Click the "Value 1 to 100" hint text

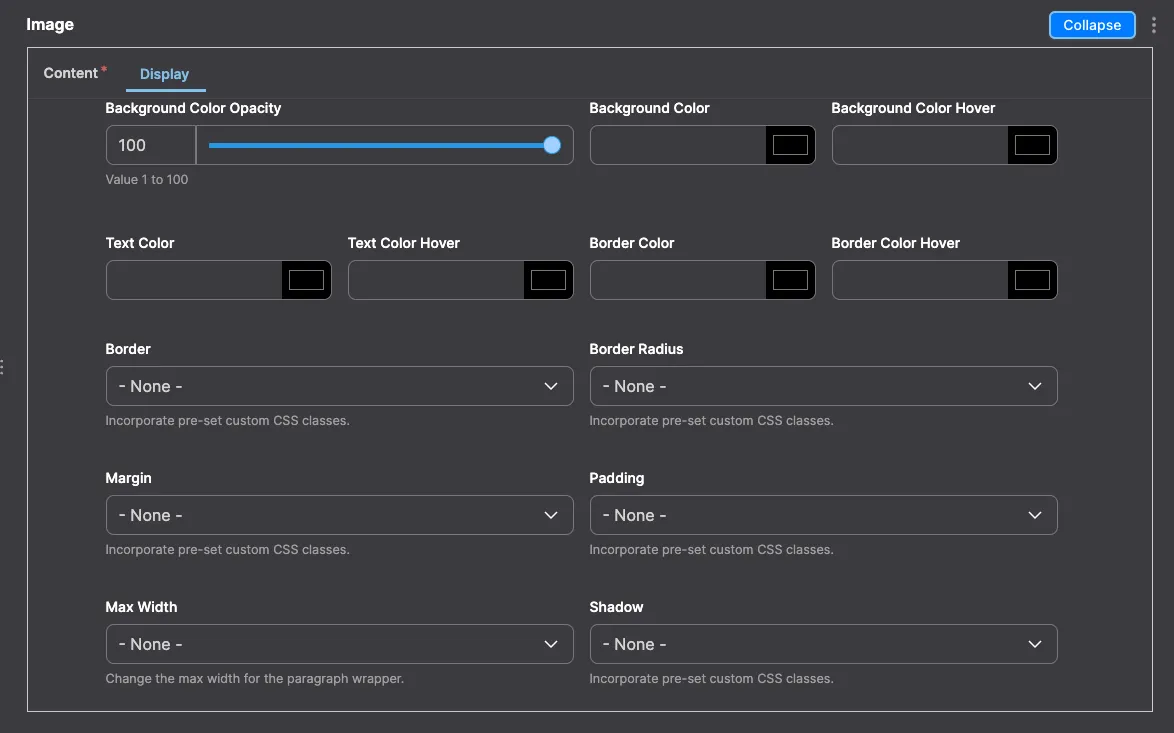(147, 180)
